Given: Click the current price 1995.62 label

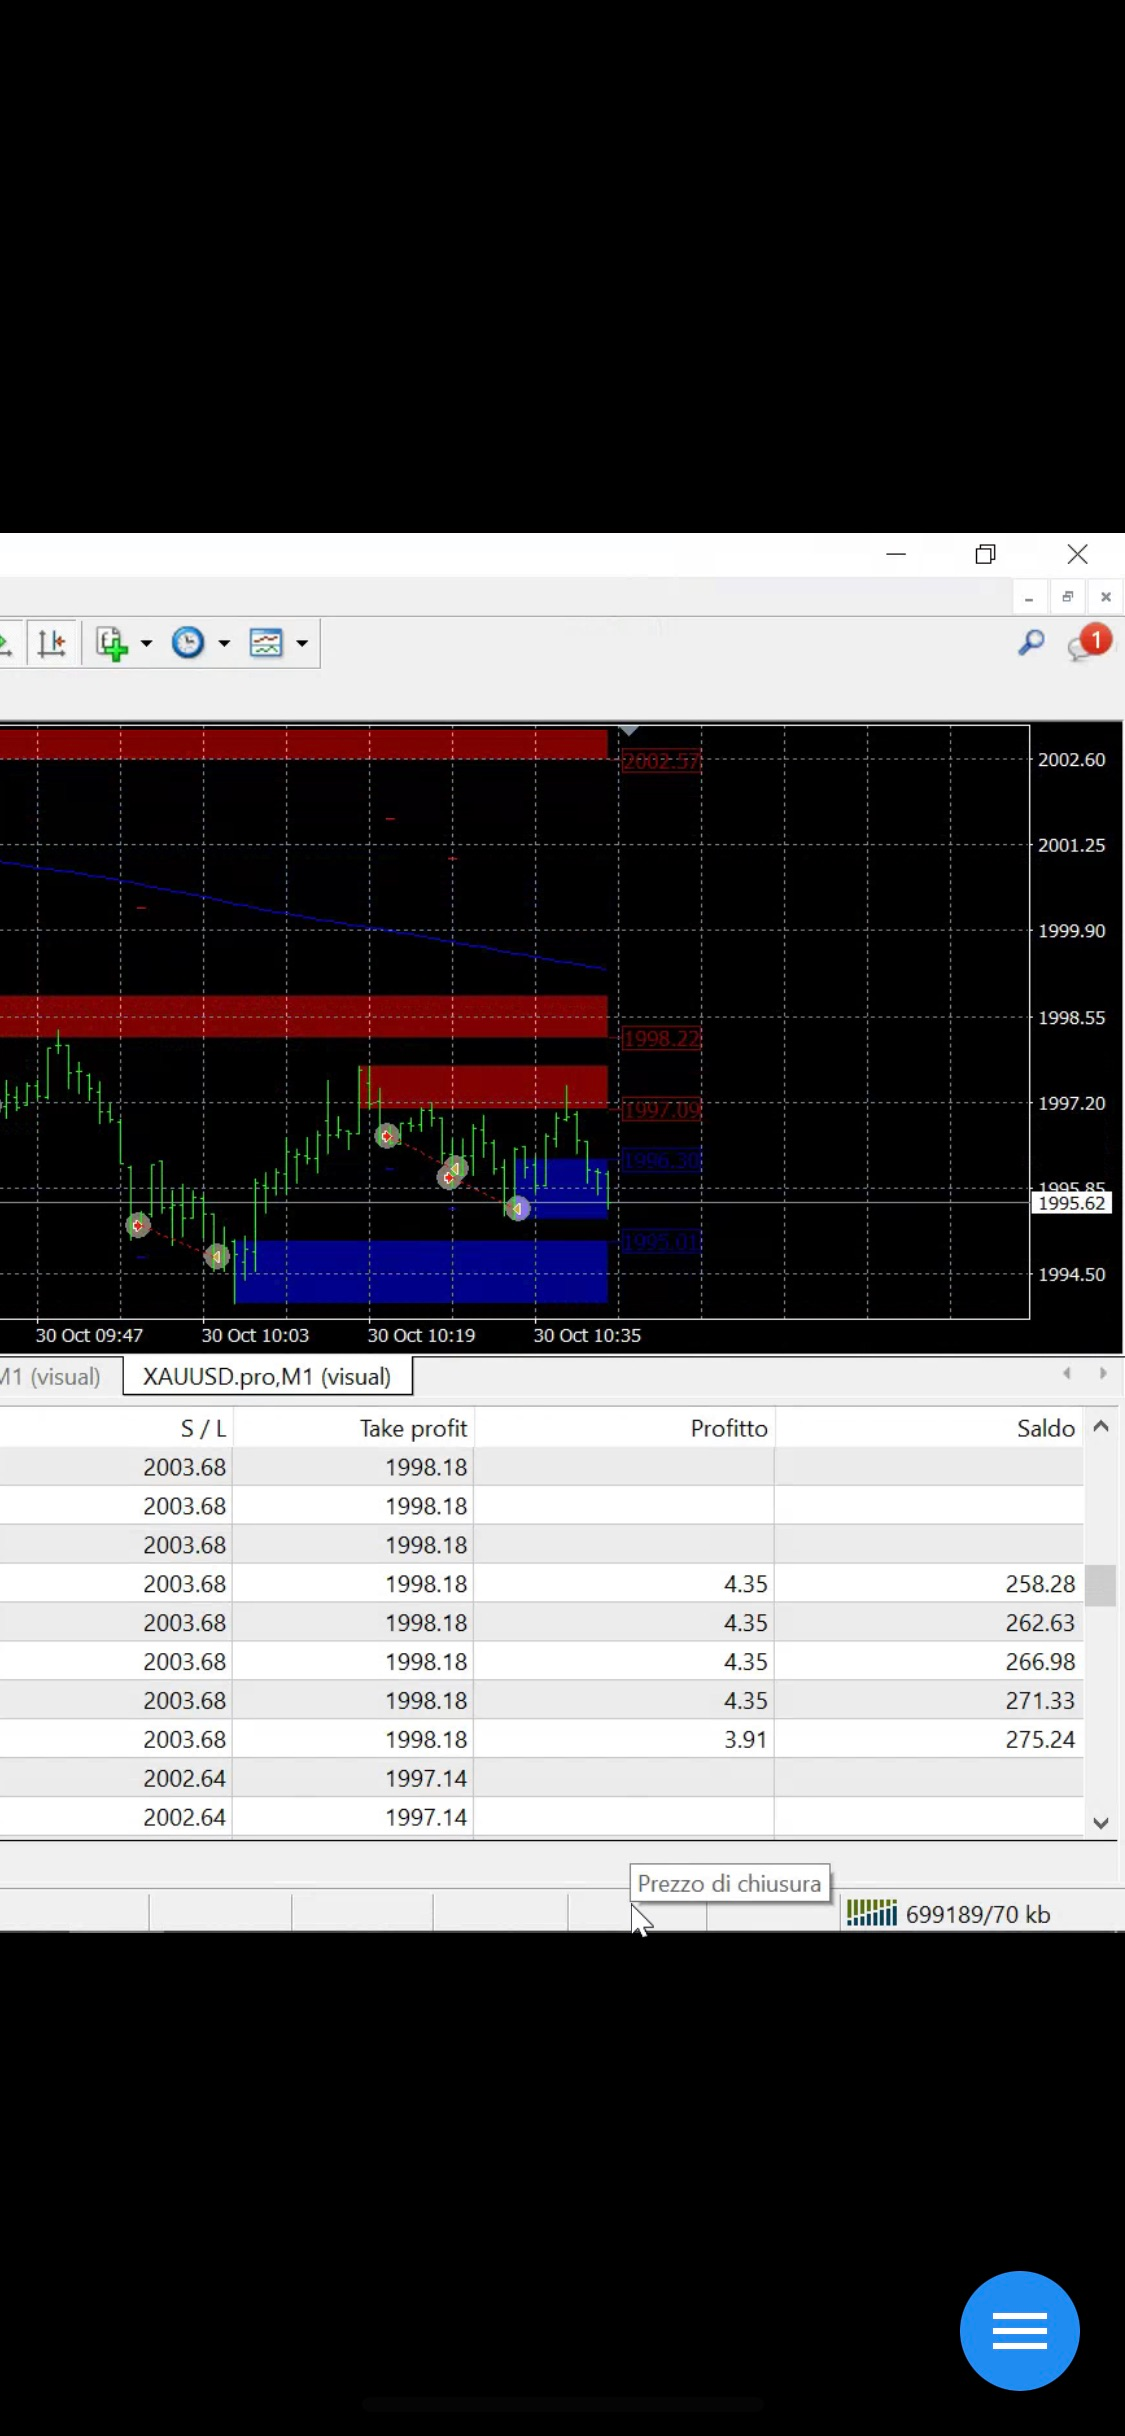Looking at the screenshot, I should click(x=1071, y=1203).
